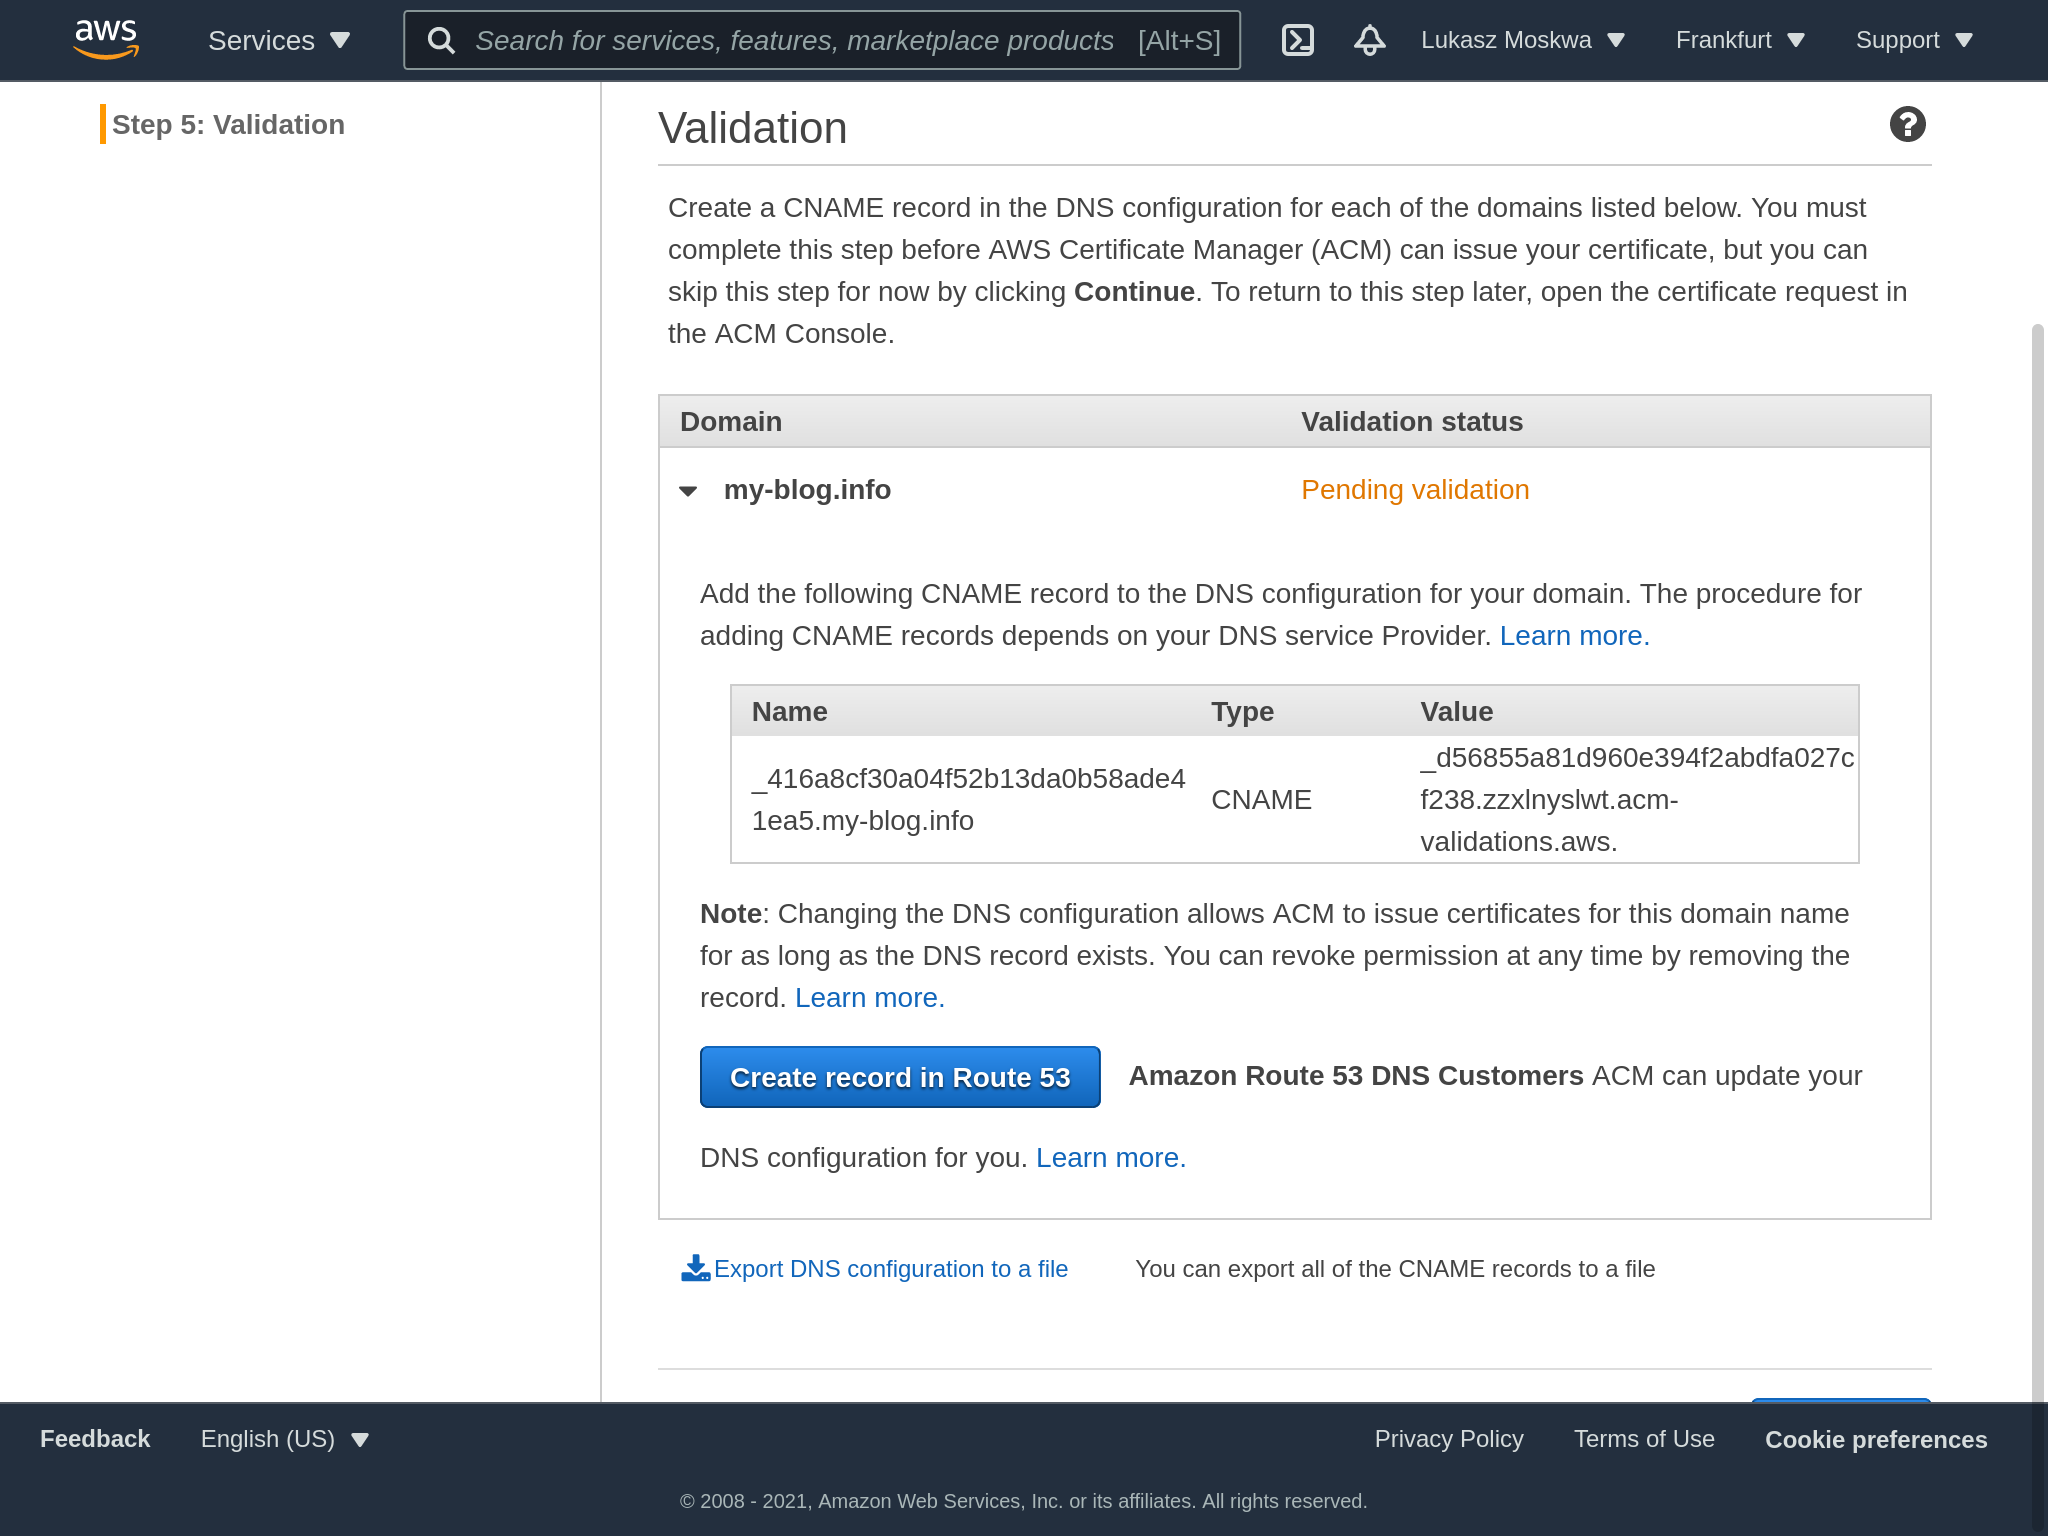The height and width of the screenshot is (1536, 2048).
Task: Click the AWS logo home icon
Action: click(x=106, y=39)
